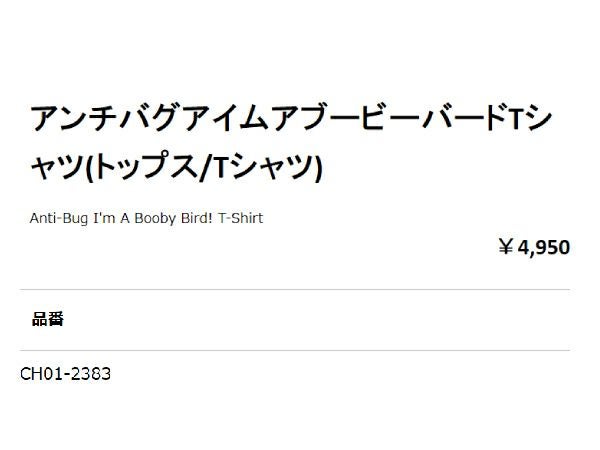Click the second line of the title
Image resolution: width=600 pixels, height=450 pixels.
(175, 167)
